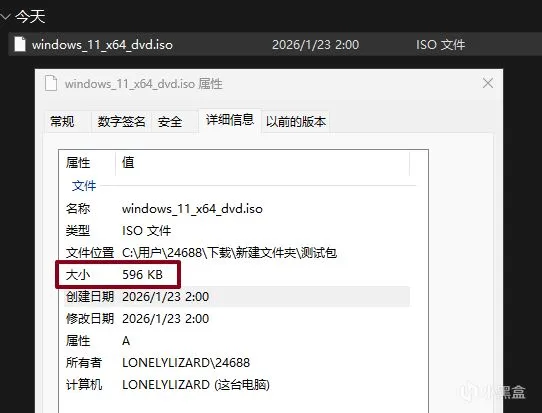Open the 数字签名 tab
The image size is (542, 413).
tap(121, 122)
